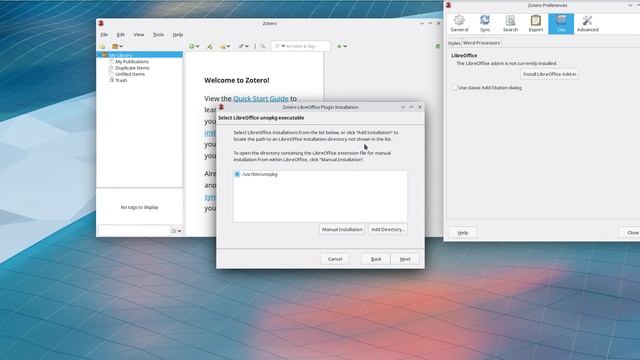Open Search pane in Zotero Preferences
The image size is (640, 360).
point(510,24)
